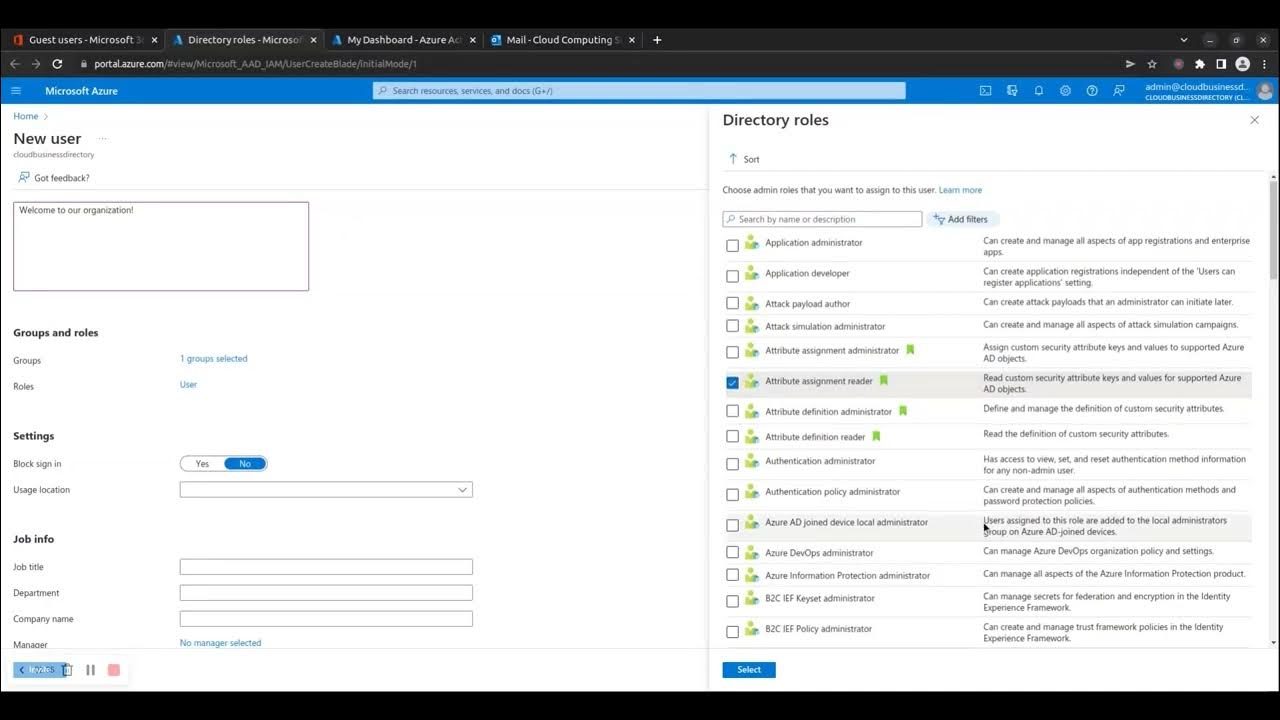
Task: Click the Sort arrow icon
Action: (x=733, y=159)
